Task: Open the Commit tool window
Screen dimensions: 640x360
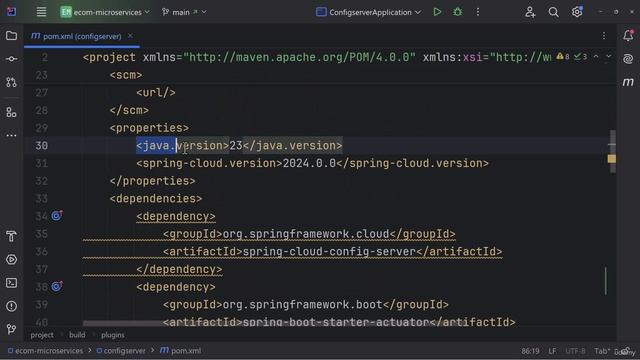Action: [11, 59]
